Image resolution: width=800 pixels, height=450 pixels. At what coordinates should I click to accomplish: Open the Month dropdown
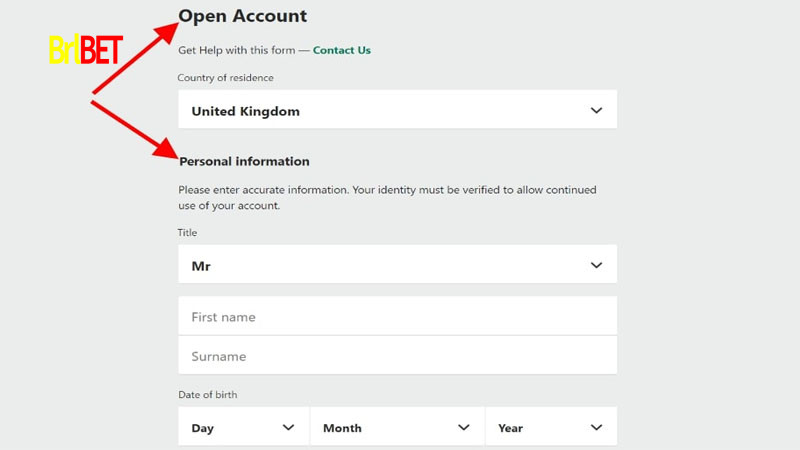pos(397,427)
